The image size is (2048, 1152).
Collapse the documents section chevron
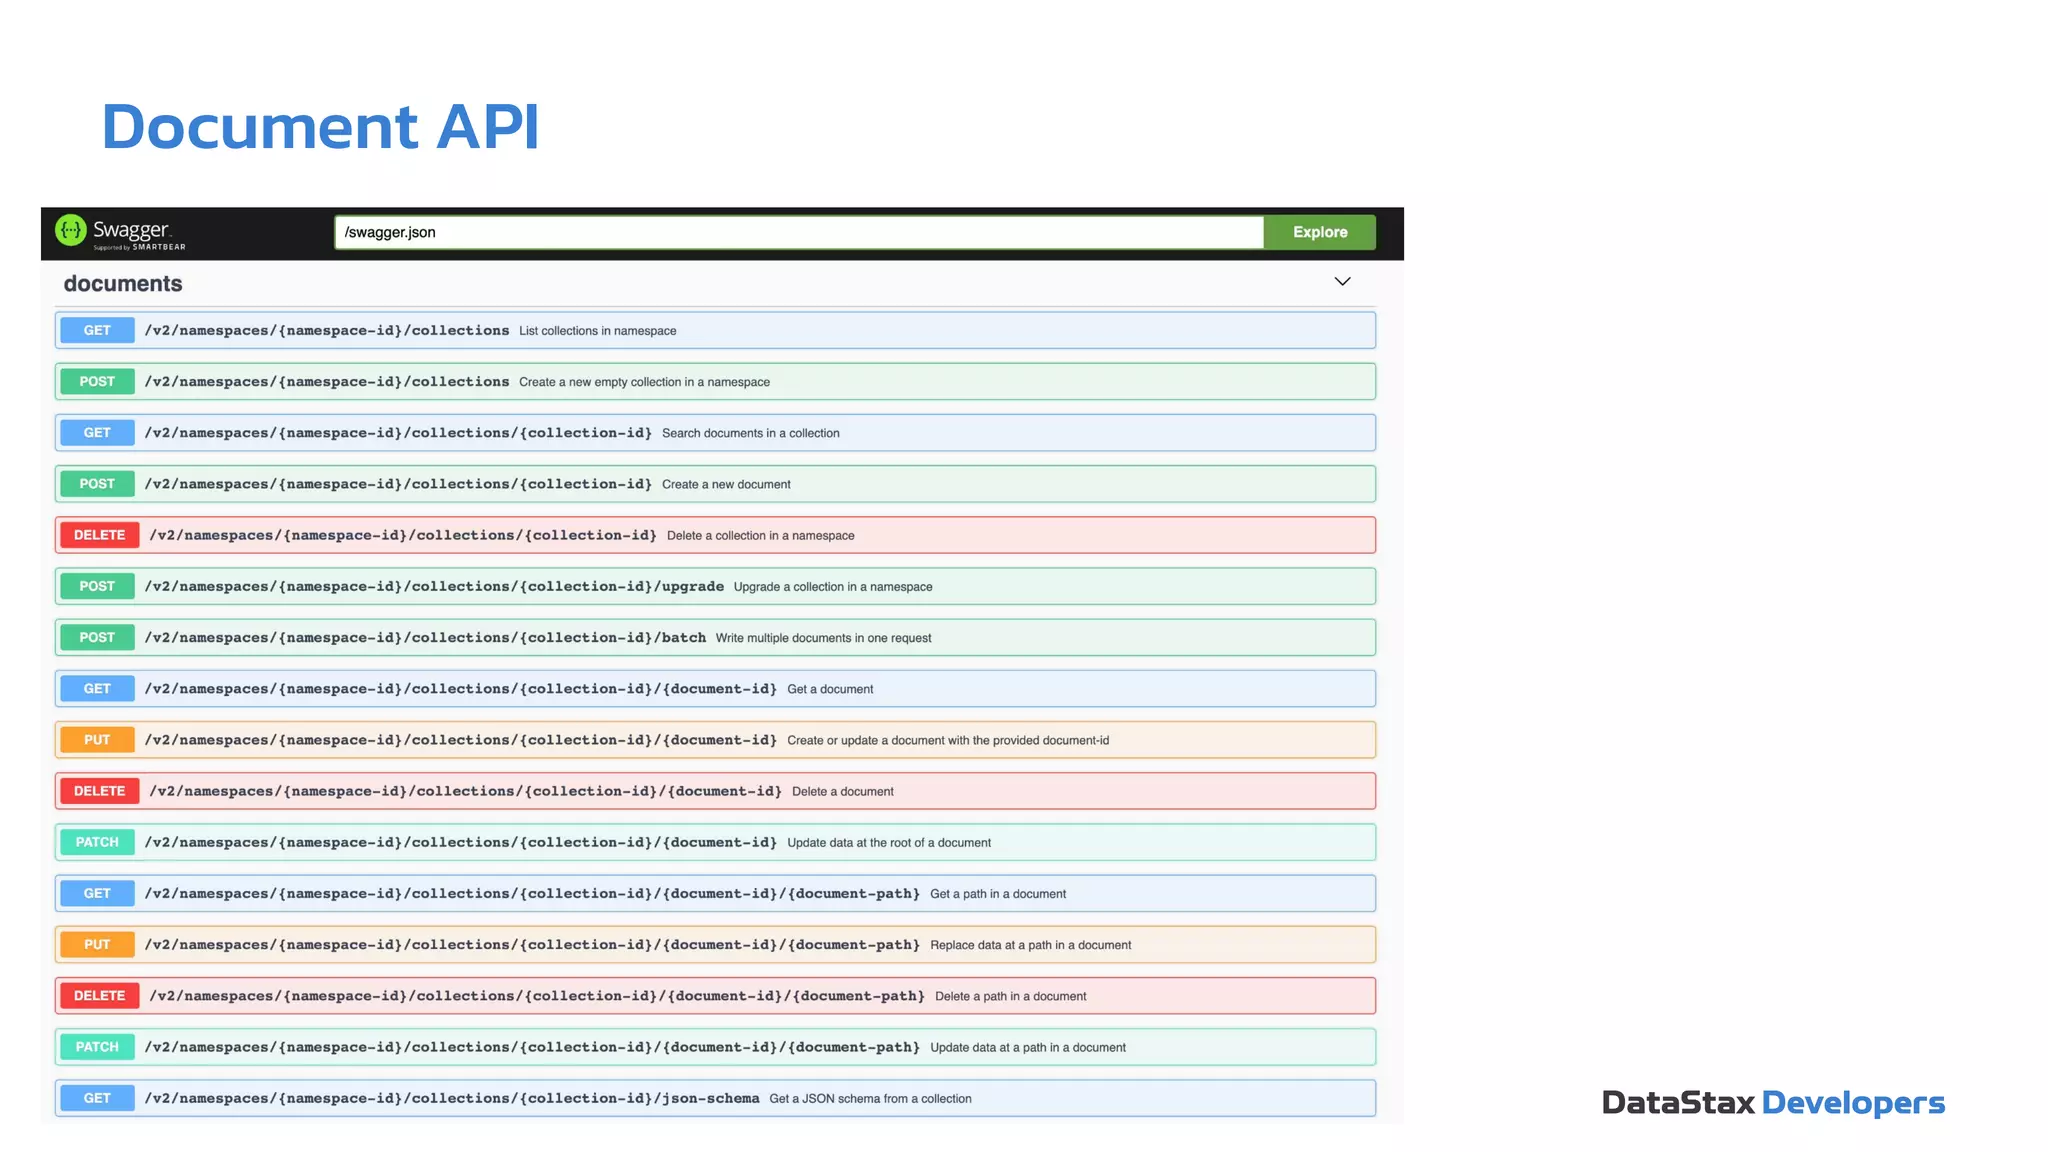point(1342,282)
